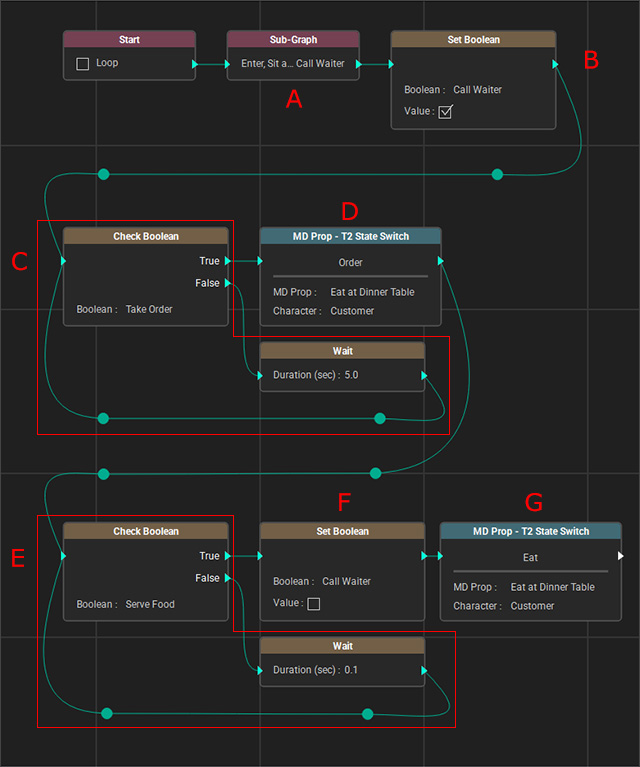Screen dimensions: 640x767
Task: Click the top Set Boolean node header
Action: click(x=474, y=40)
